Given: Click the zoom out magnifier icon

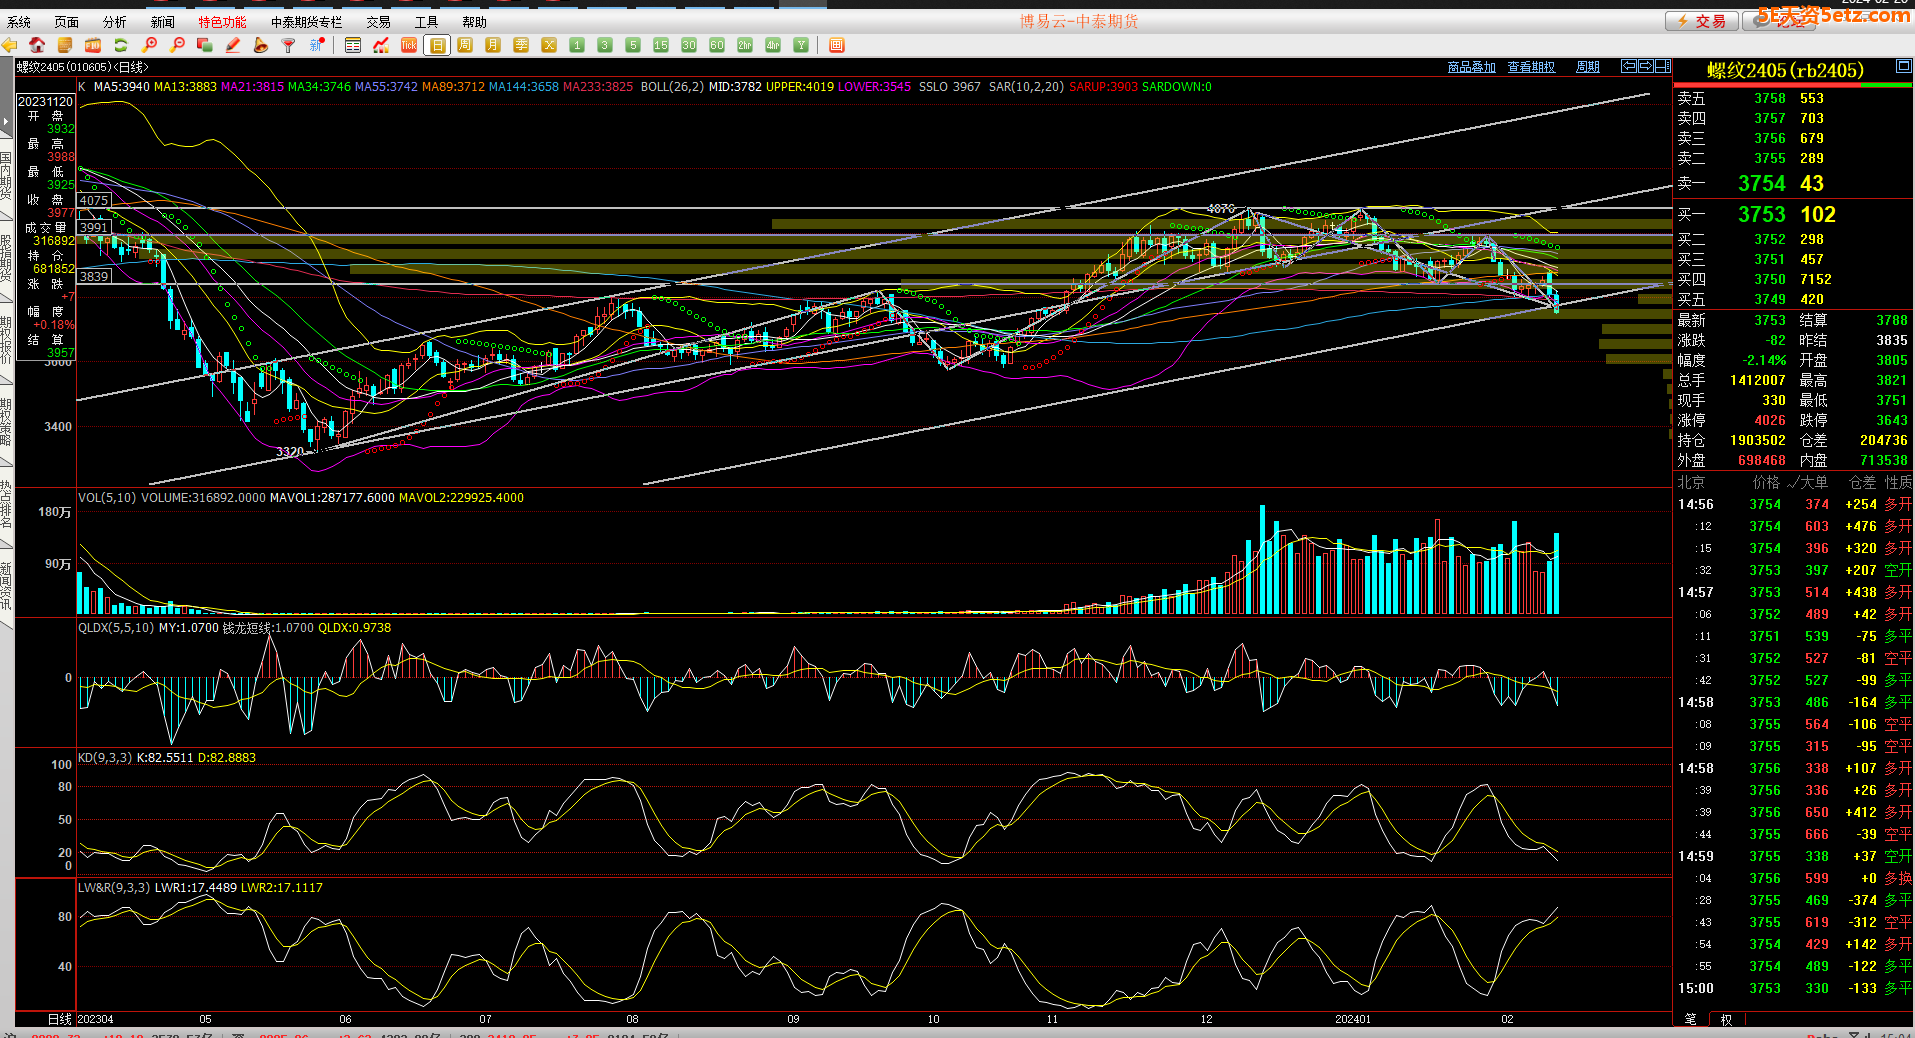Looking at the screenshot, I should click(178, 45).
